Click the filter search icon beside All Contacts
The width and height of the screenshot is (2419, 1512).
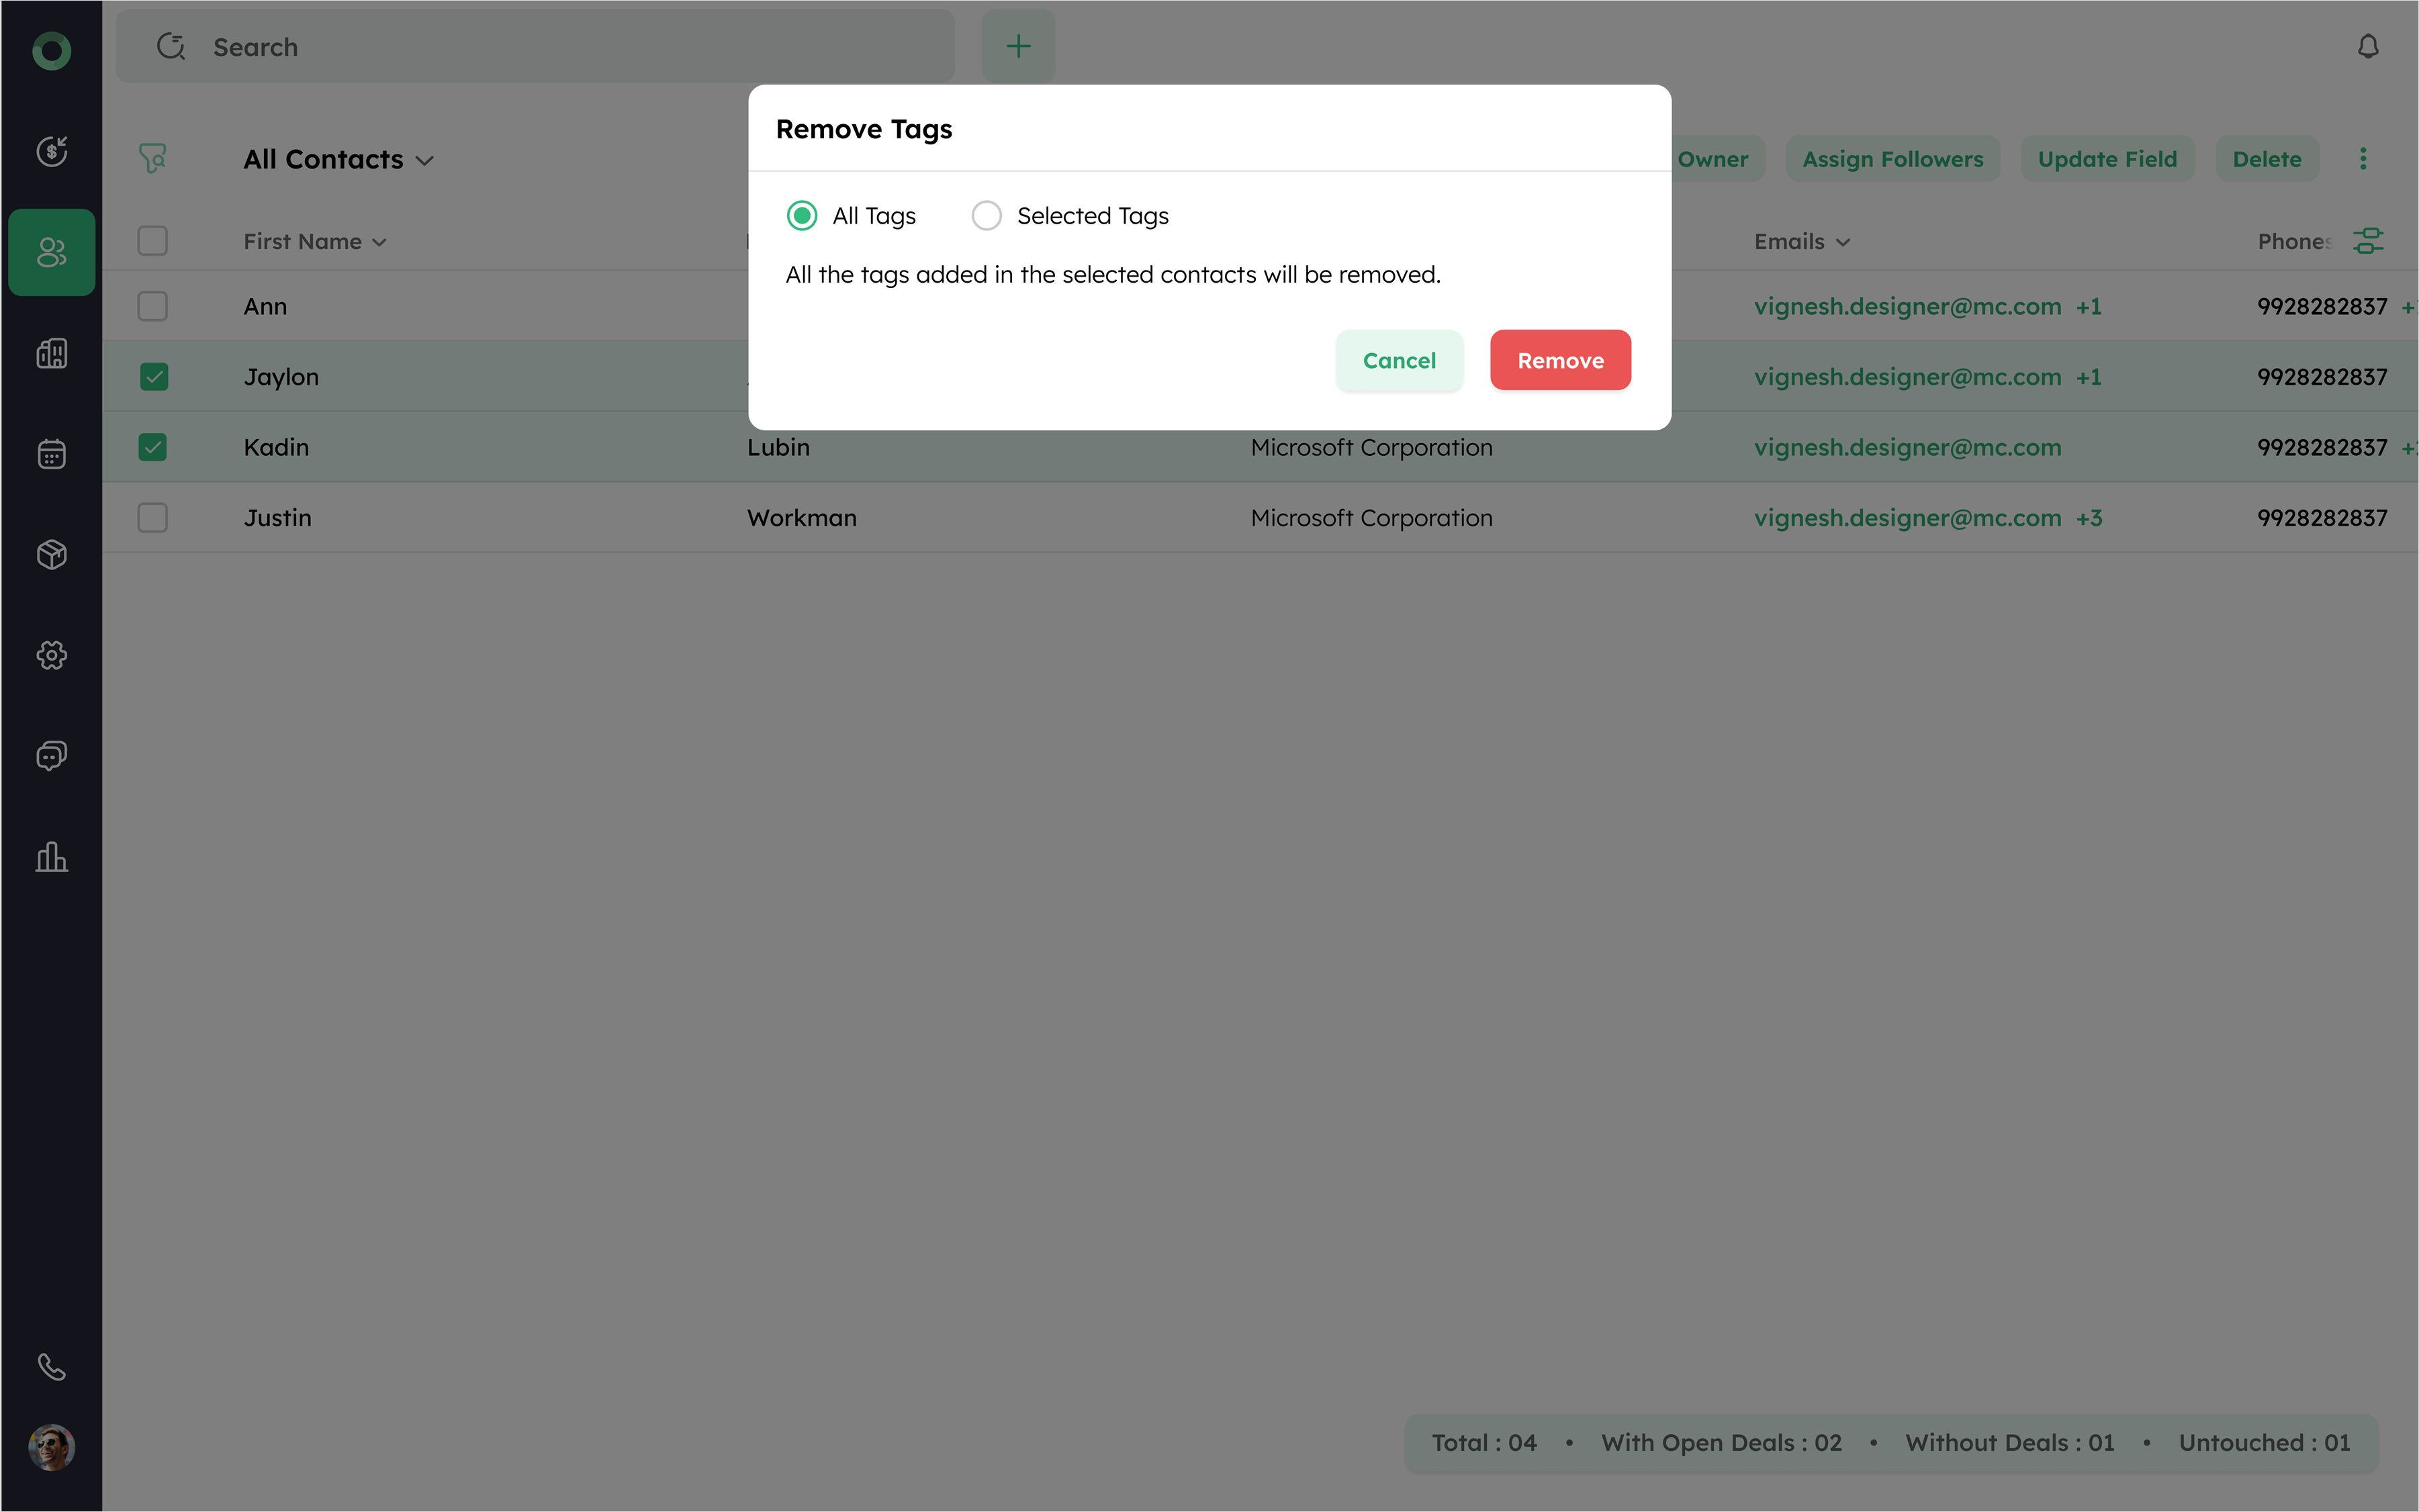point(152,159)
